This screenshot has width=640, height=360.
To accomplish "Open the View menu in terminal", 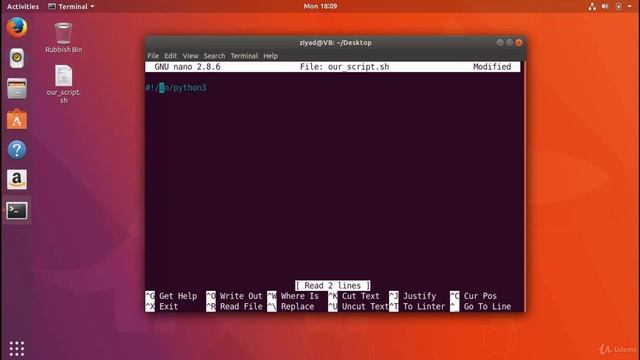I will pos(190,56).
